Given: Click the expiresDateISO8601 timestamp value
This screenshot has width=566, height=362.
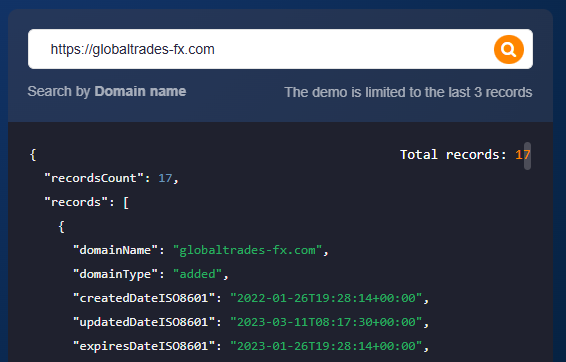Looking at the screenshot, I should (x=326, y=346).
